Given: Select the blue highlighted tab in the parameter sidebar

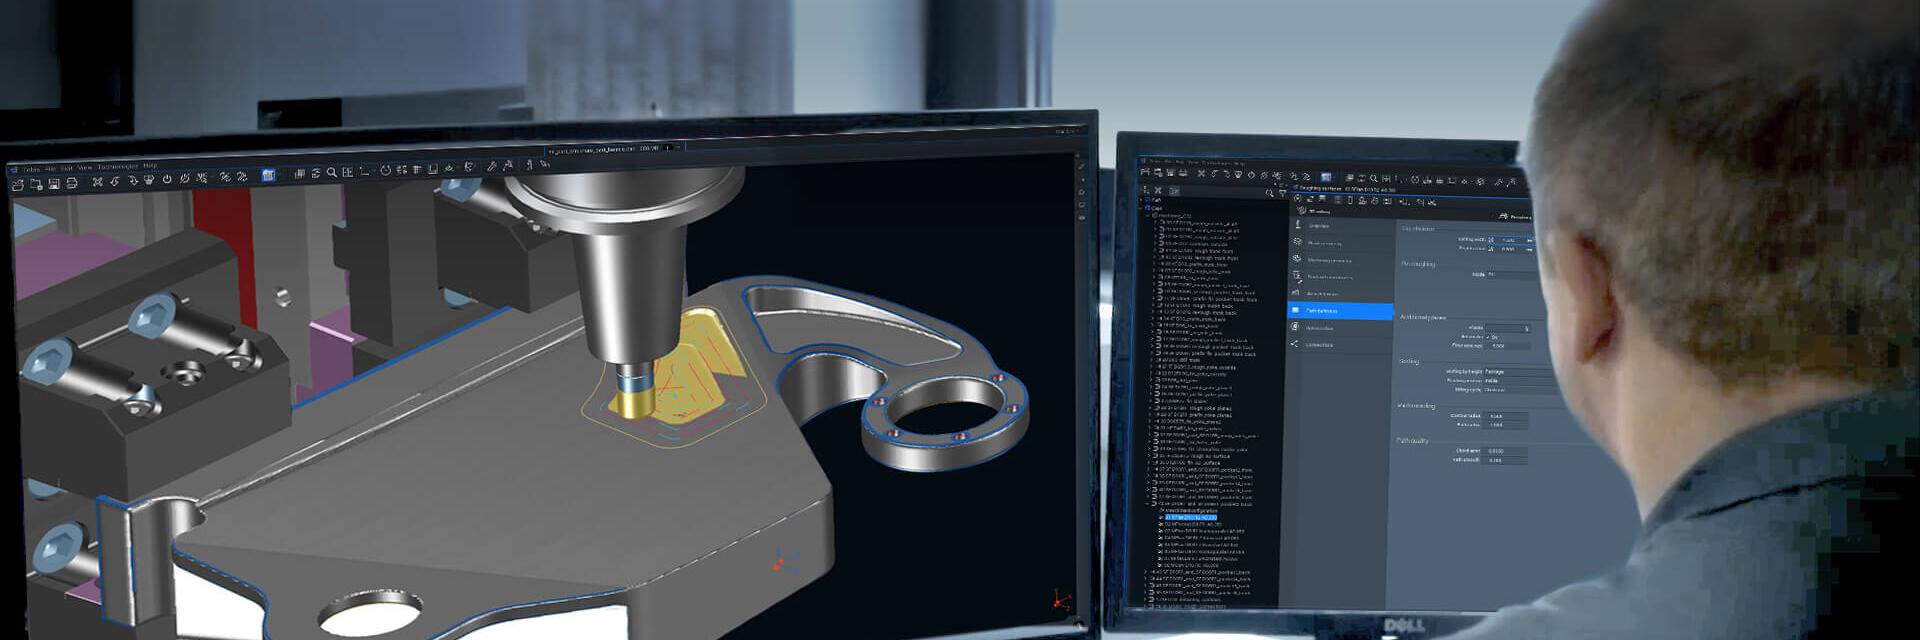Looking at the screenshot, I should [x=1340, y=311].
